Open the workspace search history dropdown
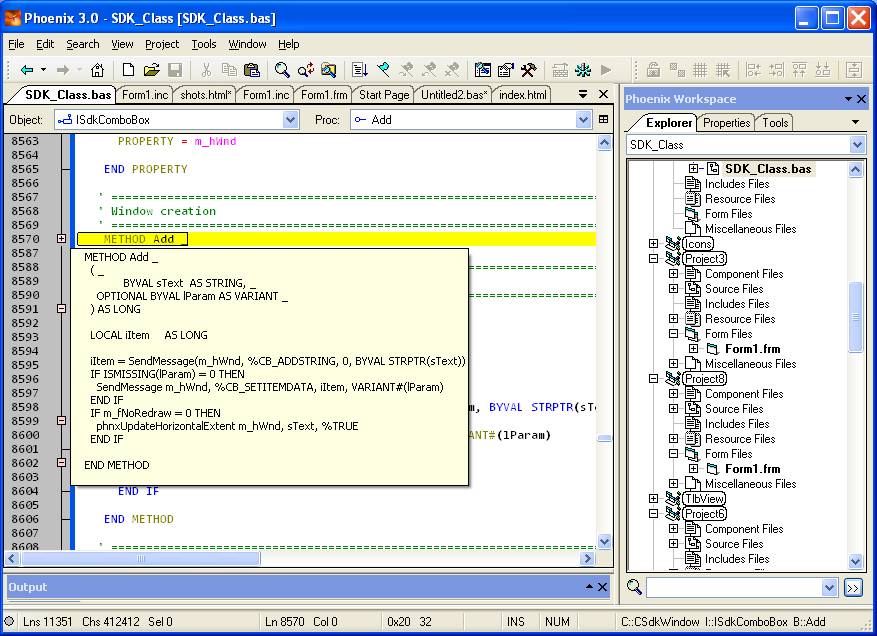Screen dimensions: 877x636 click(x=829, y=587)
